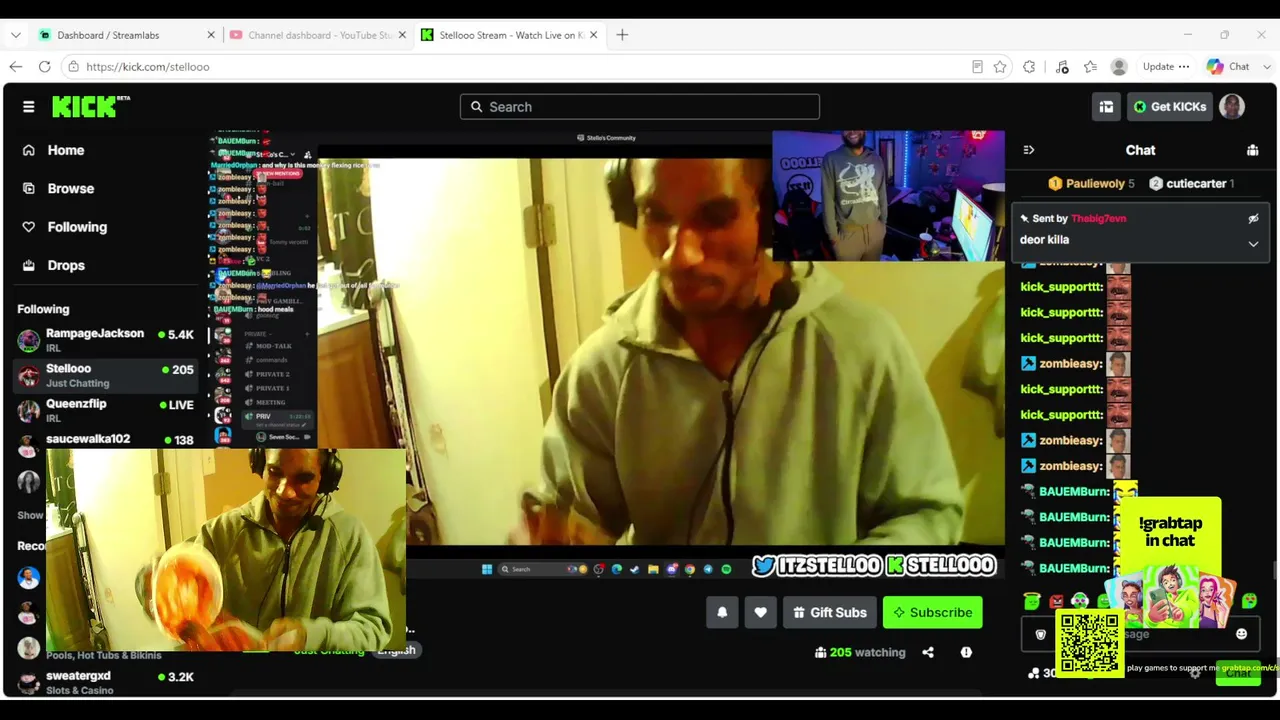Open sweaterqxd recommended channel
Viewport: 1280px width, 720px height.
pyautogui.click(x=106, y=682)
